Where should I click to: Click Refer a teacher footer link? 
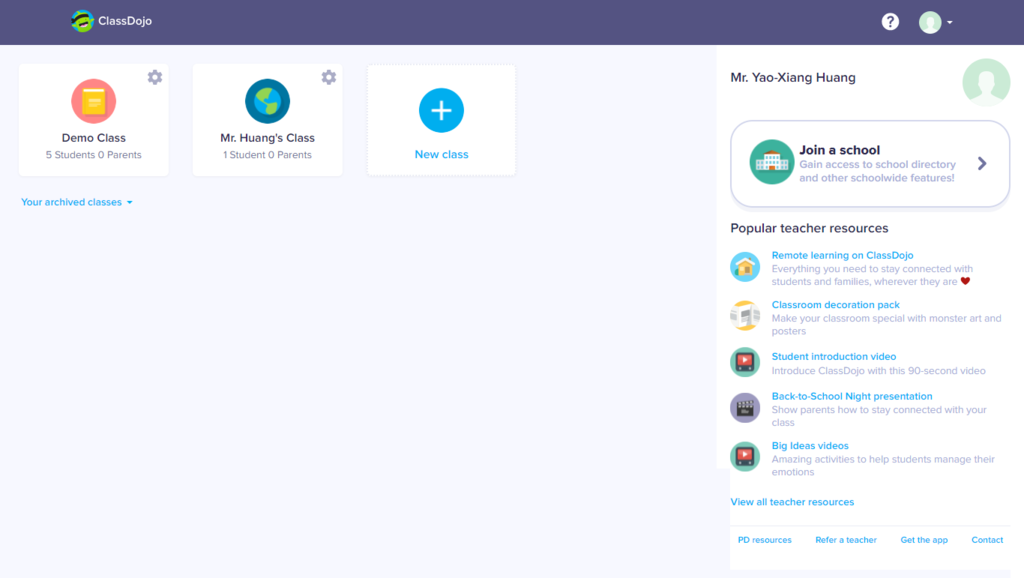pyautogui.click(x=846, y=540)
